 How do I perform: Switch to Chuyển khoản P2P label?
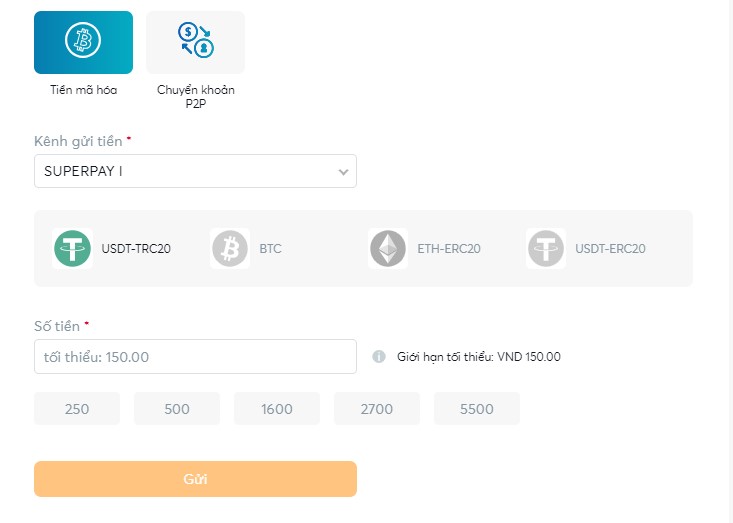pyautogui.click(x=196, y=96)
